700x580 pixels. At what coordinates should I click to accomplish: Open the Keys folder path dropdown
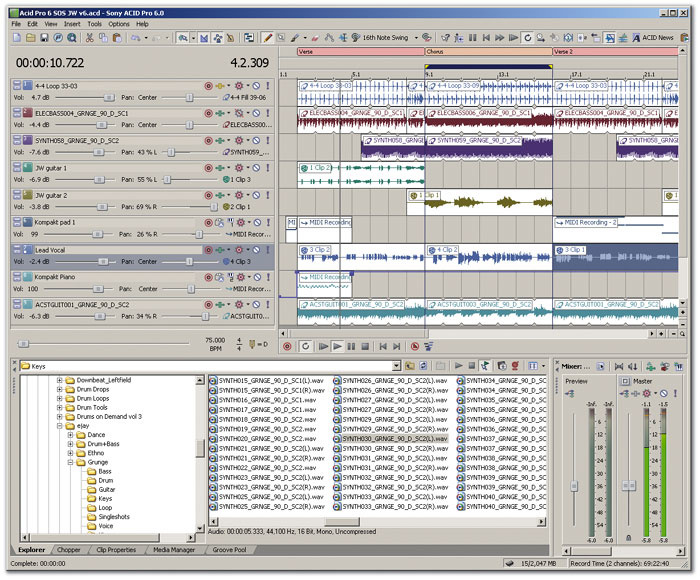click(x=396, y=366)
